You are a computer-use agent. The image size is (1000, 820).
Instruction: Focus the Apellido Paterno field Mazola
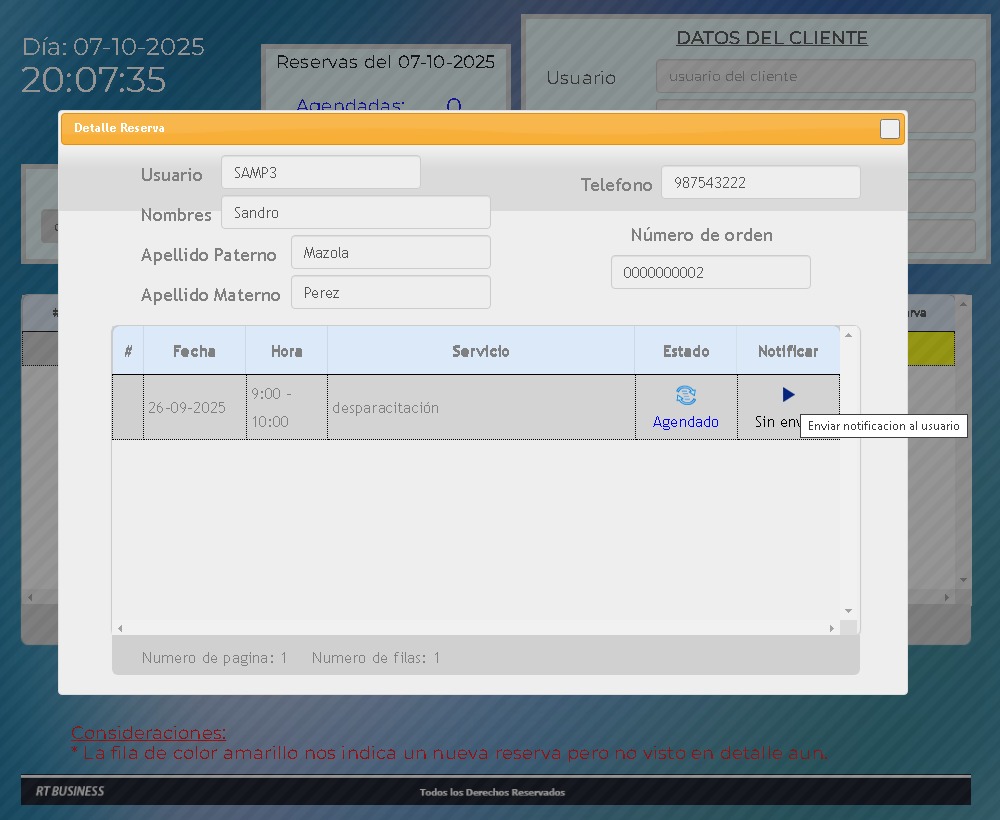390,252
